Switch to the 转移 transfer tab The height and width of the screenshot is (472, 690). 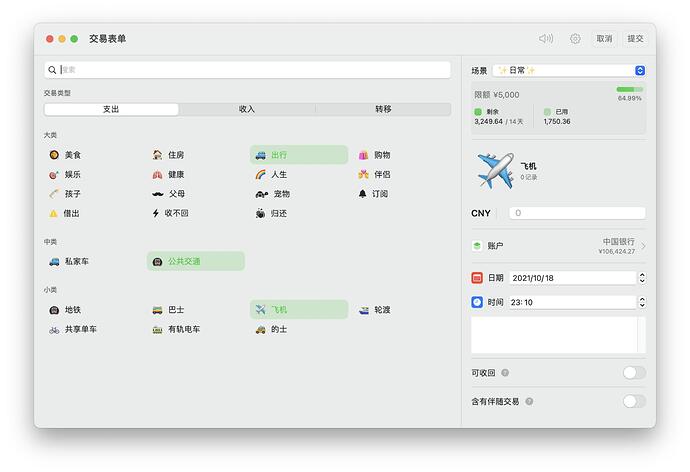coord(383,109)
